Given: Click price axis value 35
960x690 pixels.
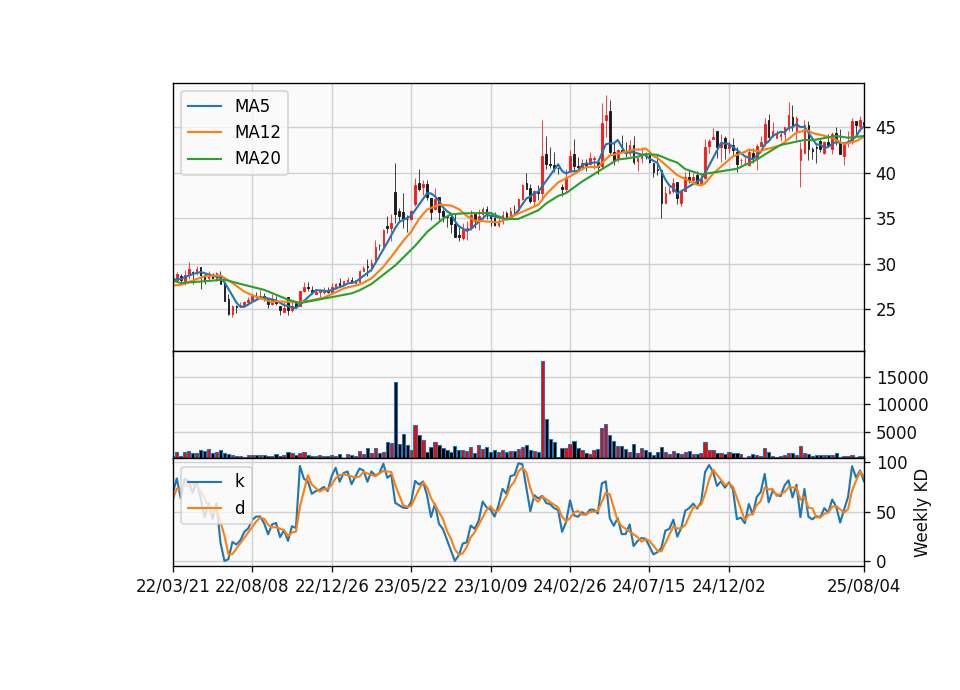Looking at the screenshot, I should tap(886, 219).
